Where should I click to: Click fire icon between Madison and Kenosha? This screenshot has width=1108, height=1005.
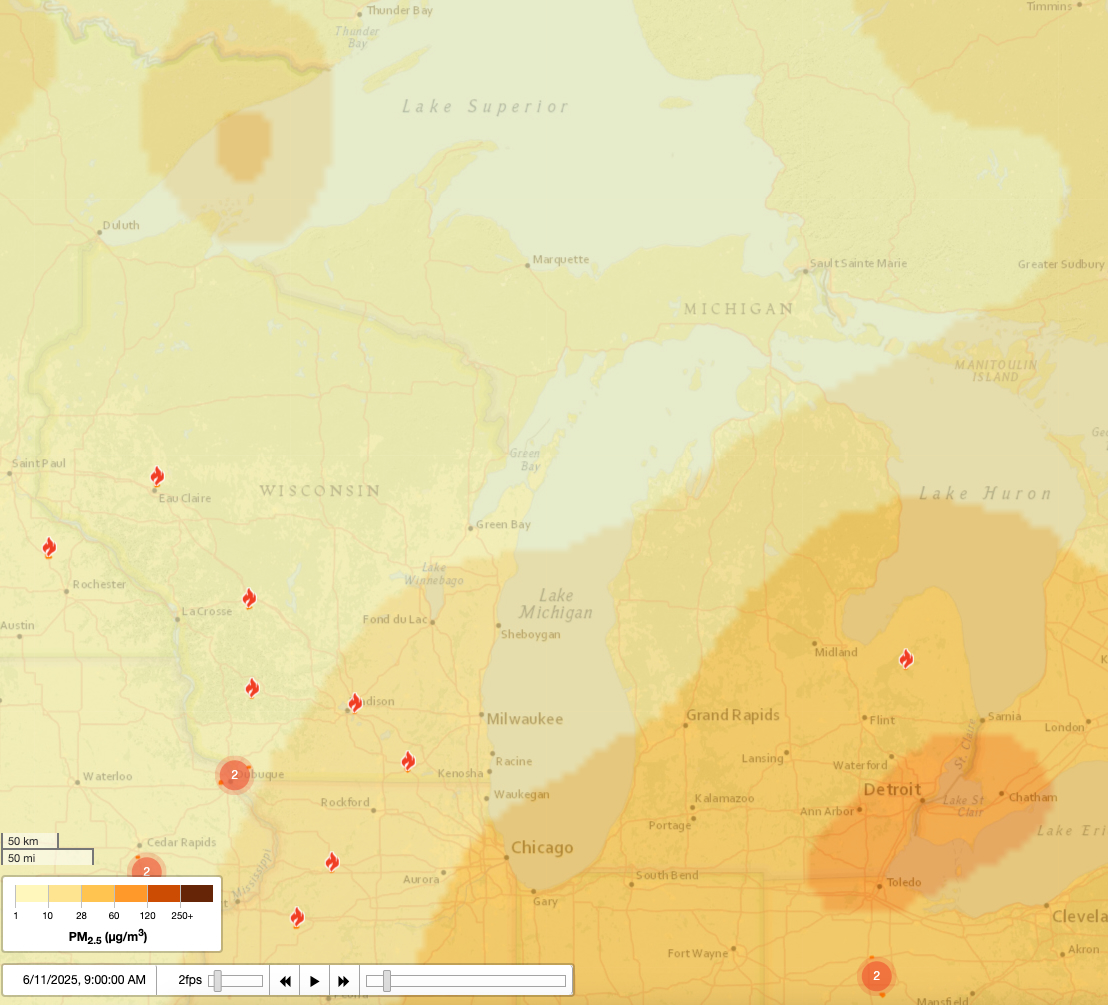click(408, 762)
